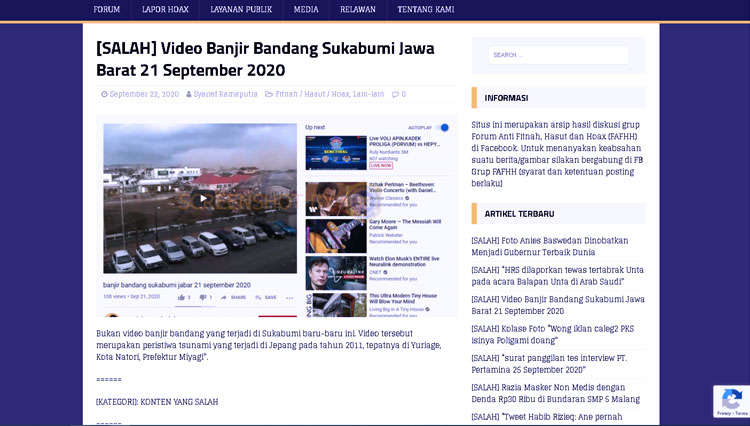The height and width of the screenshot is (426, 750).
Task: Open the Live VOLI APIN,KADEK video thumbnail
Action: pos(336,153)
